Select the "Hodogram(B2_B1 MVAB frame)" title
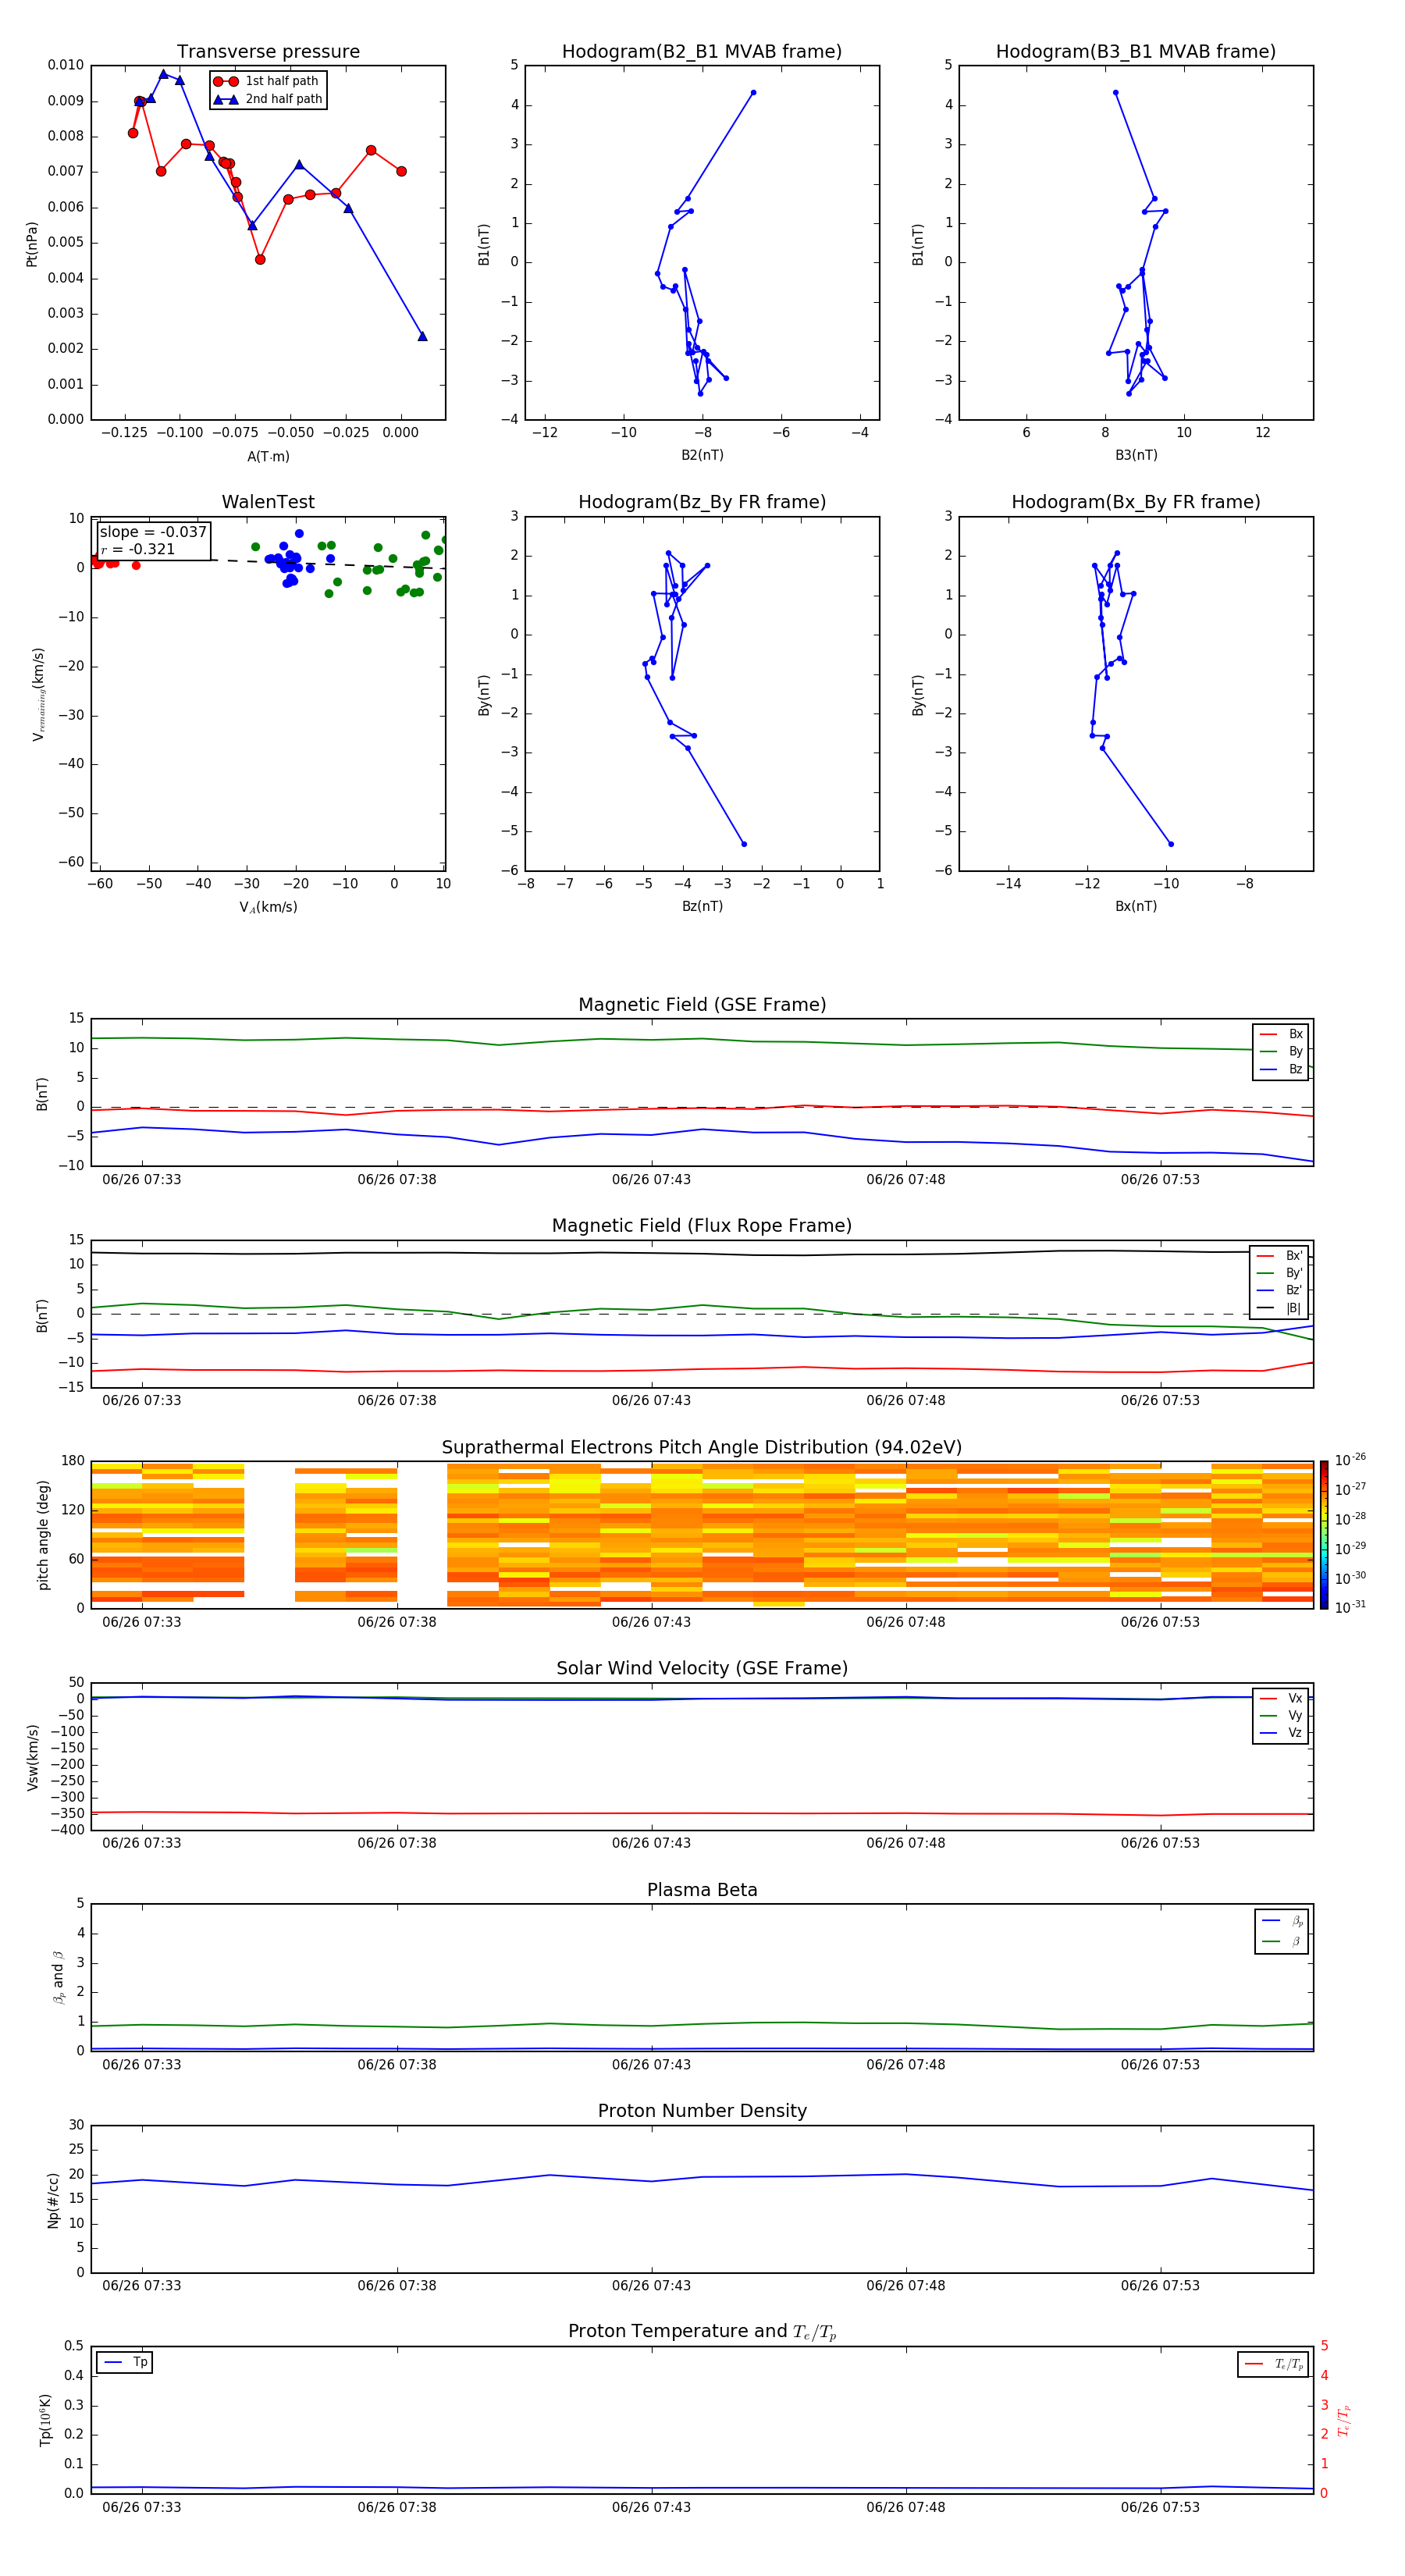The image size is (1405, 2576). (x=702, y=52)
